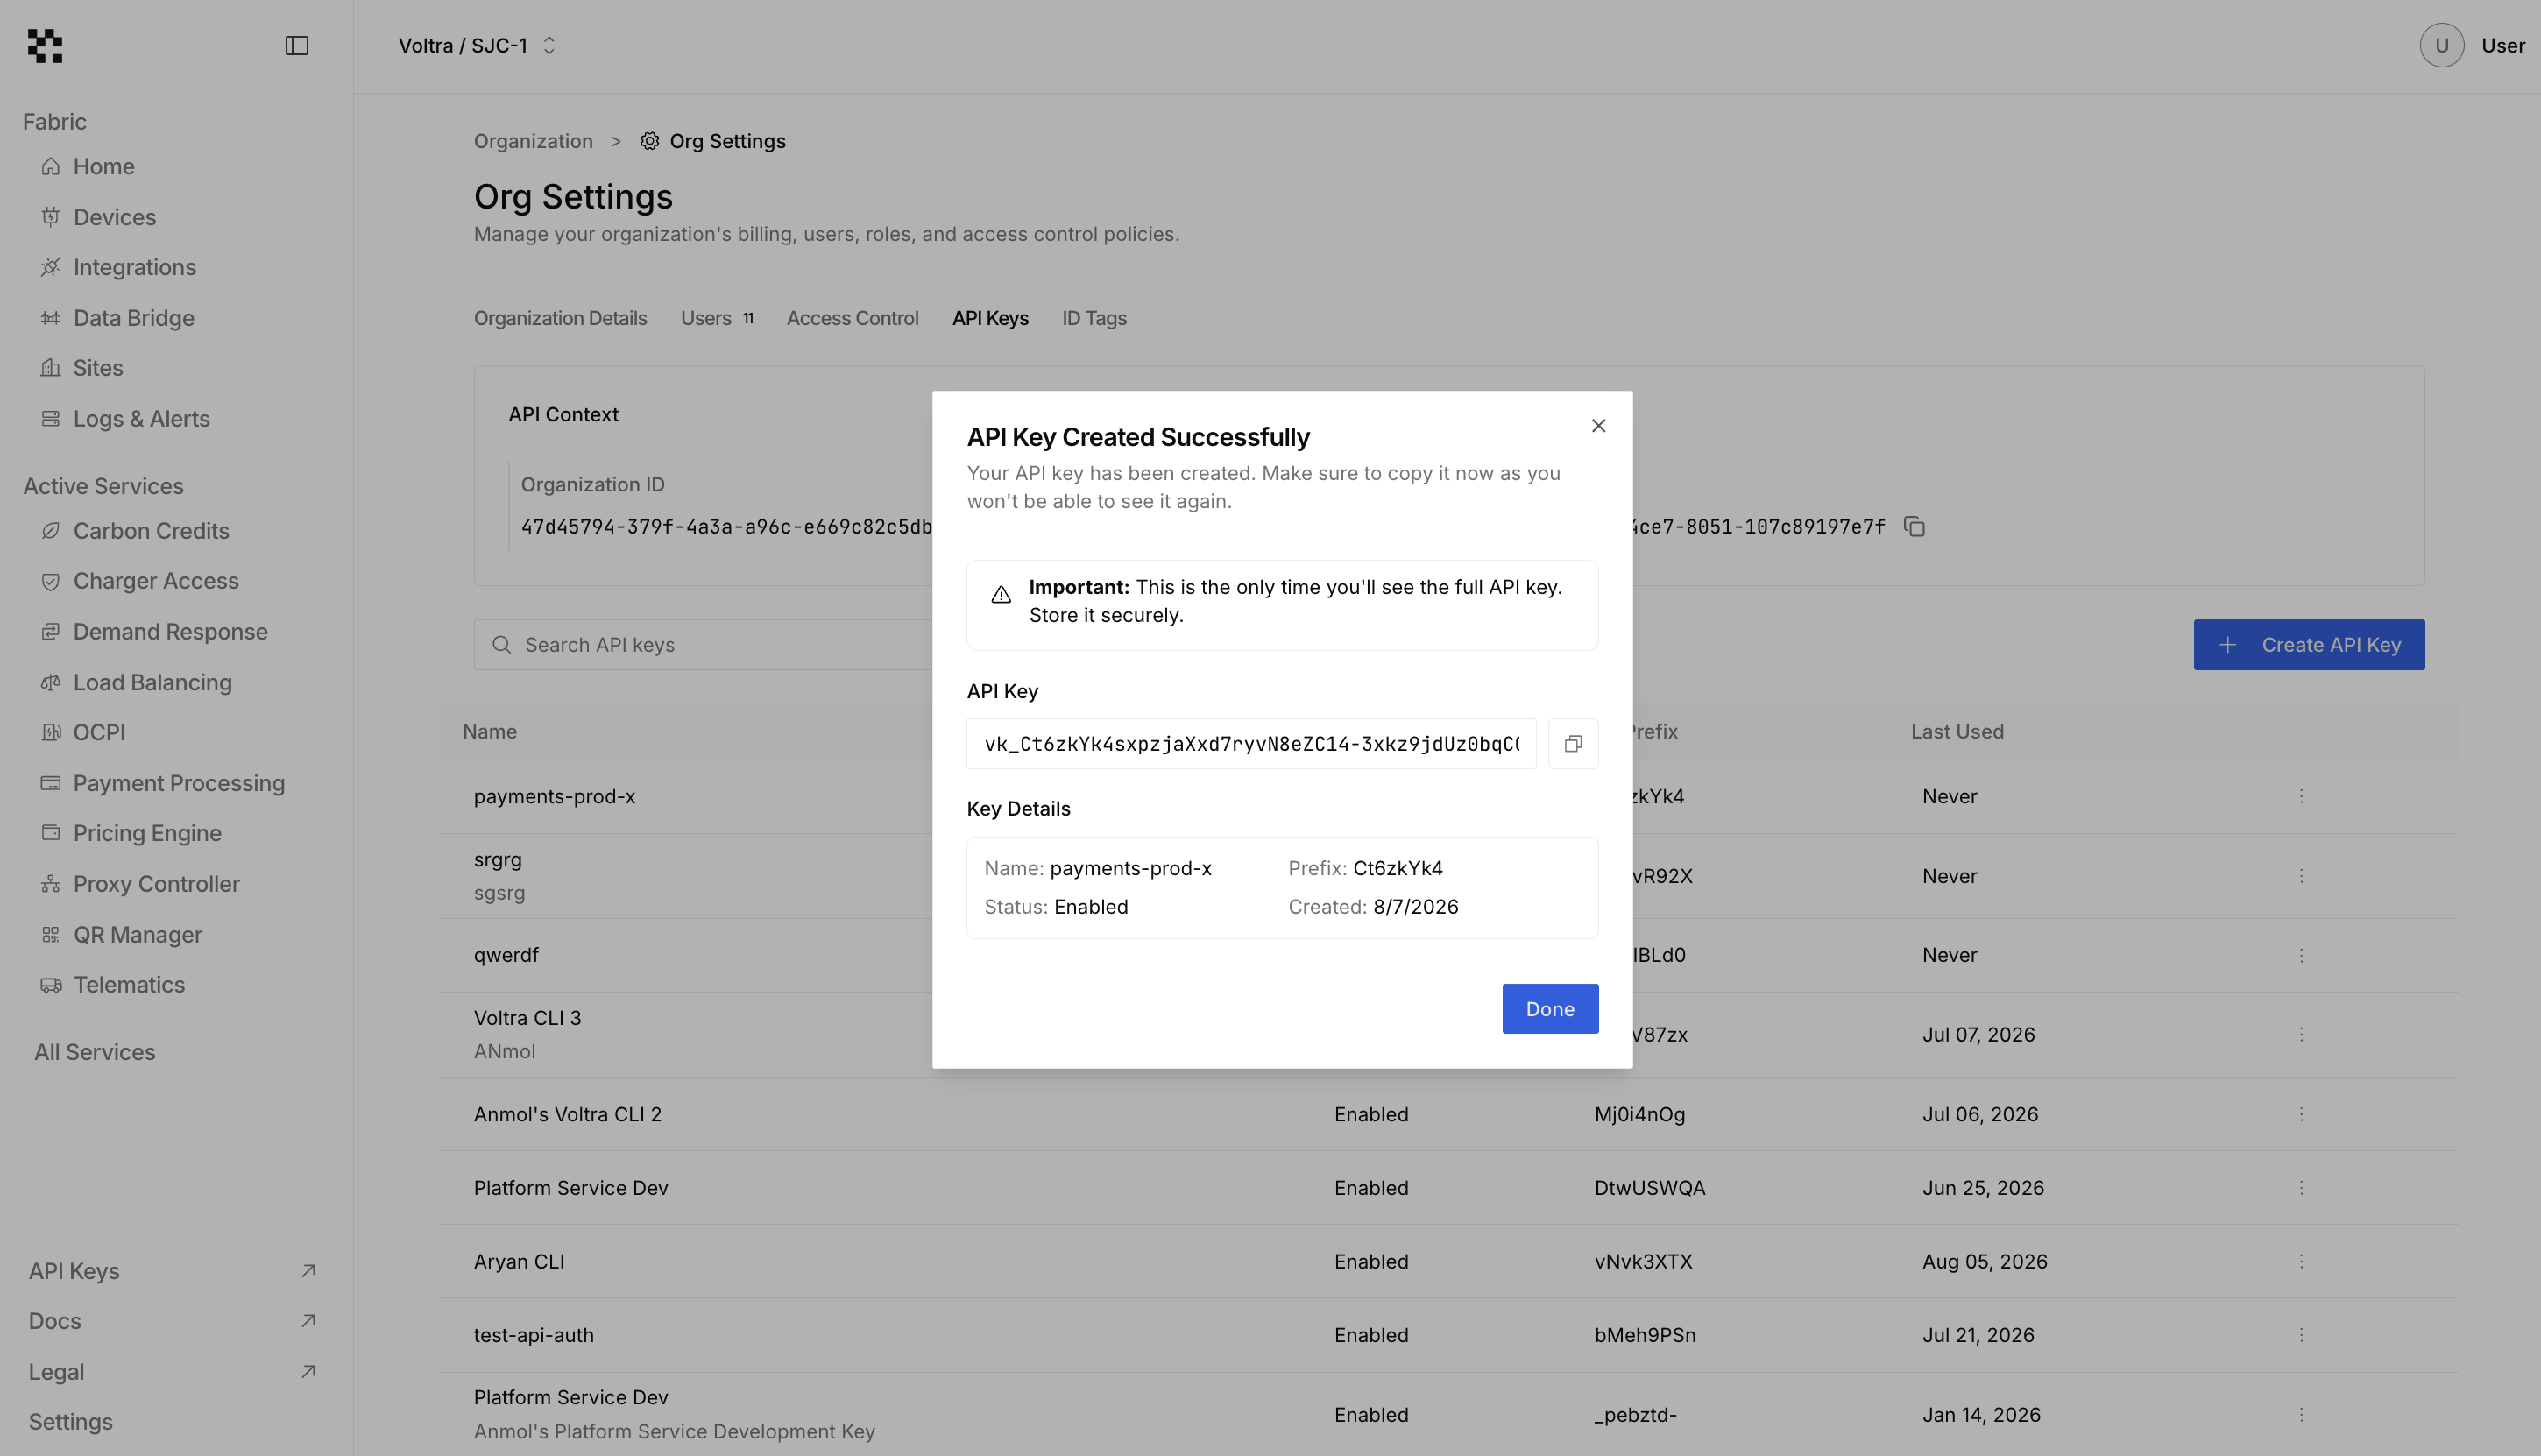Screen dimensions: 2541x1456
Task: Copy the generated API key
Action: pos(1573,743)
